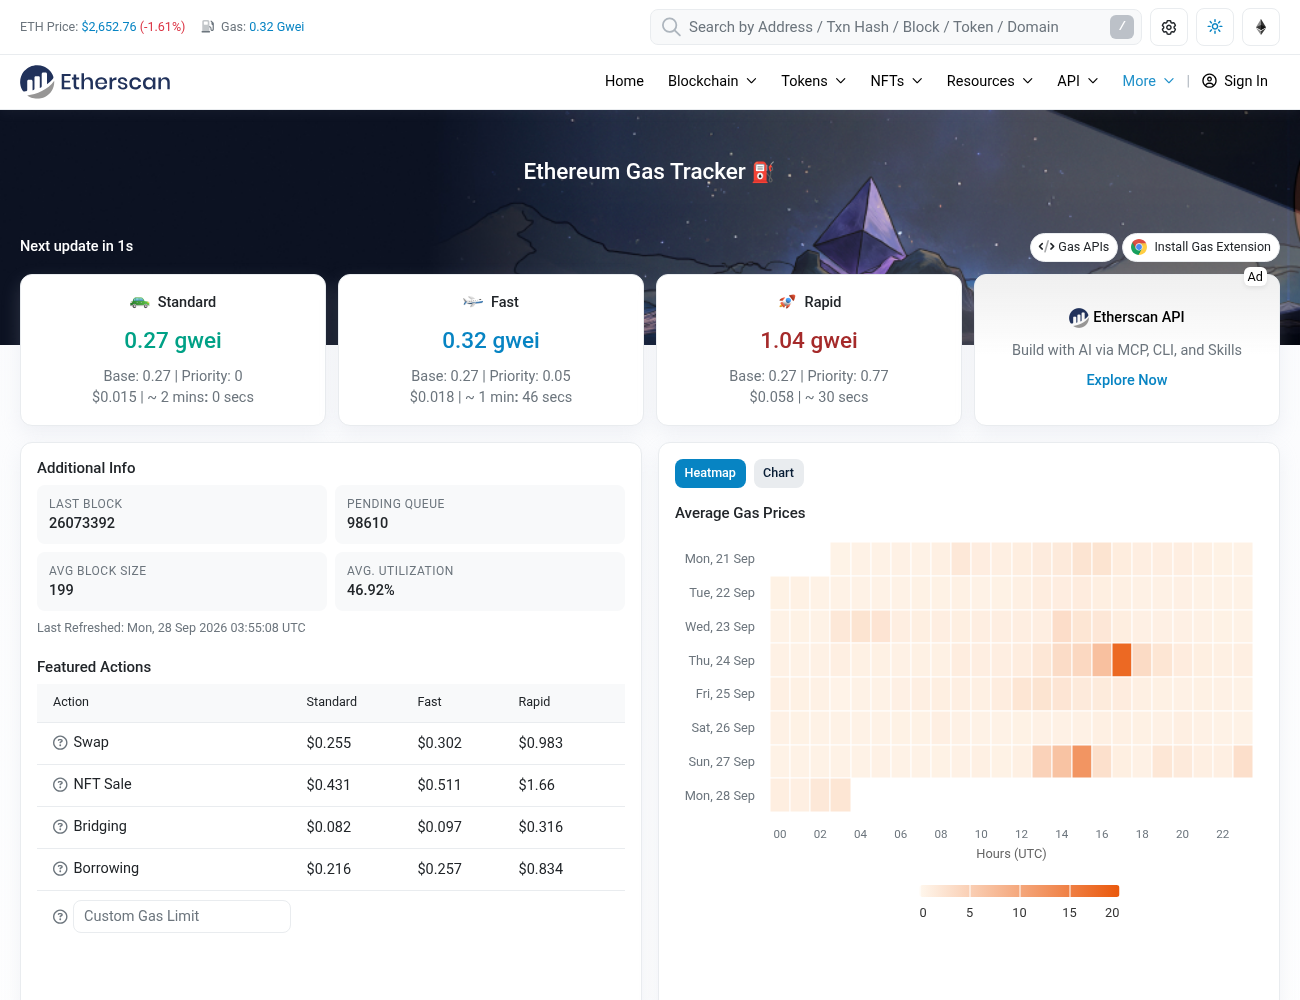The width and height of the screenshot is (1300, 1000).
Task: Click the Borrowing Rapid cost $0.834
Action: (541, 869)
